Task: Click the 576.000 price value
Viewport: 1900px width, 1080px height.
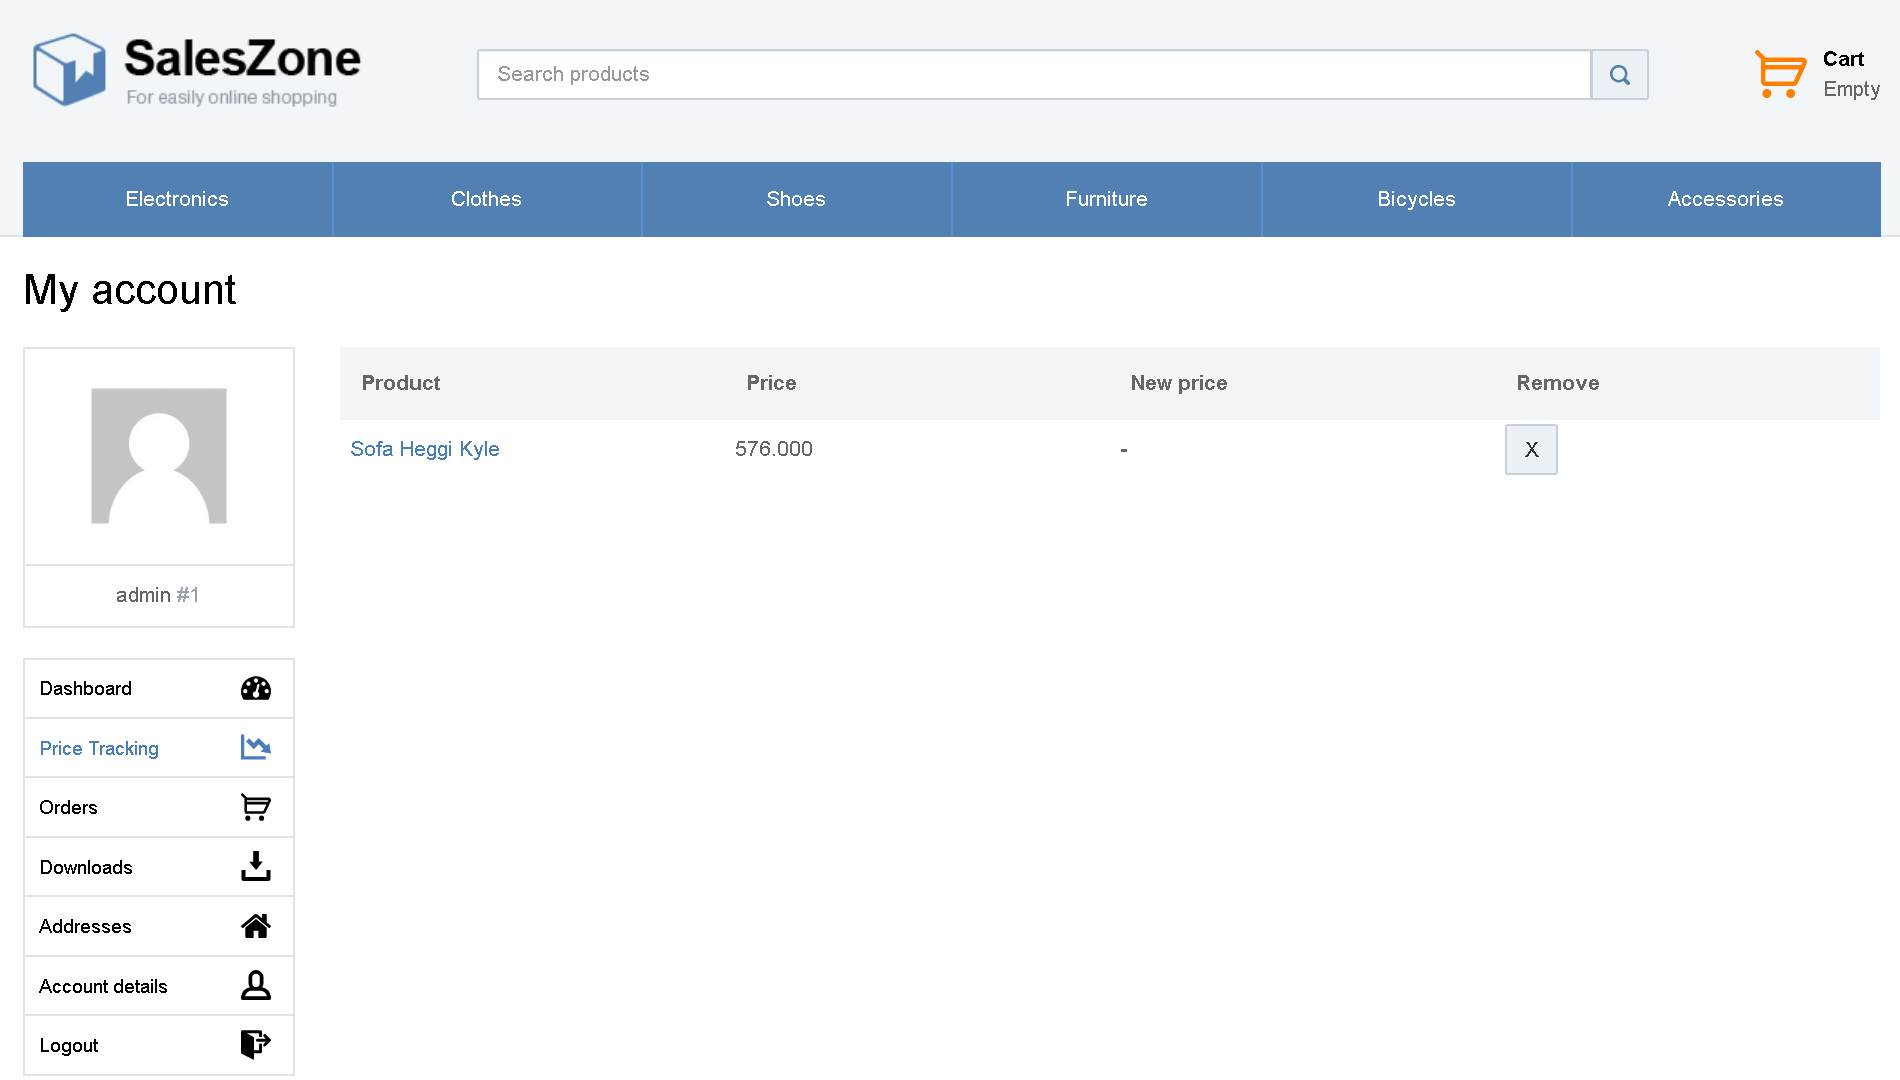Action: coord(774,449)
